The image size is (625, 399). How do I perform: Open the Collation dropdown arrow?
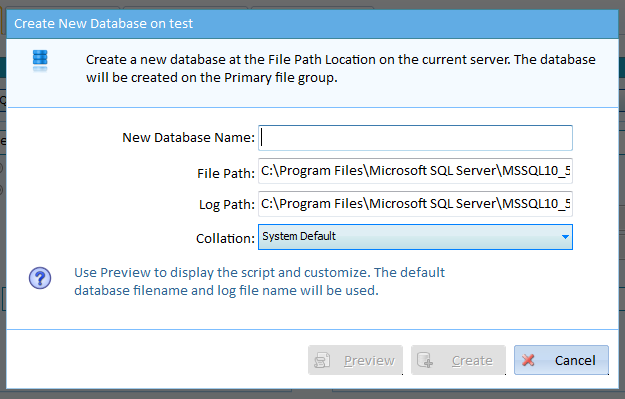pyautogui.click(x=565, y=237)
